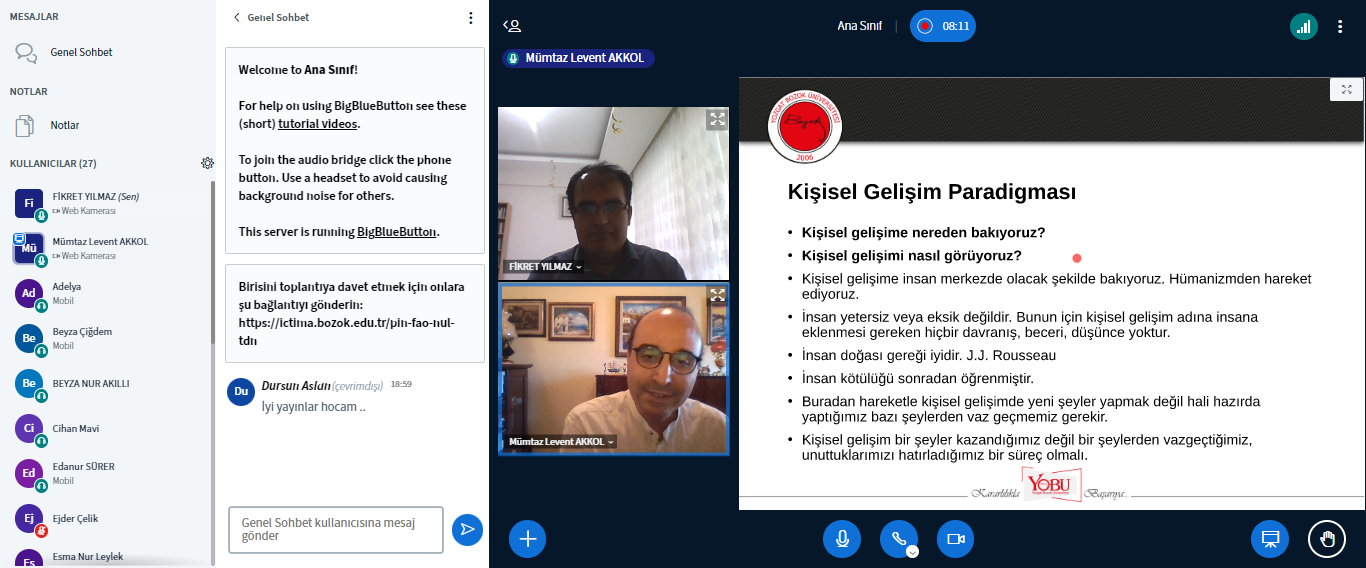The image size is (1366, 568).
Task: Open chat options three-dot menu
Action: [471, 18]
